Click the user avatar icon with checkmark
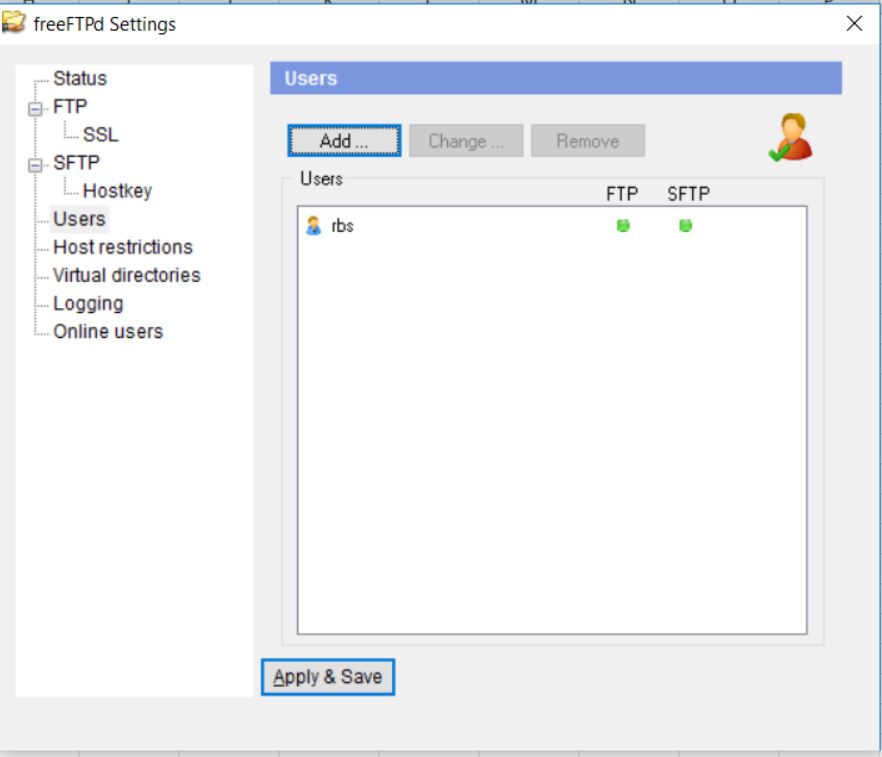882x757 pixels. click(791, 138)
